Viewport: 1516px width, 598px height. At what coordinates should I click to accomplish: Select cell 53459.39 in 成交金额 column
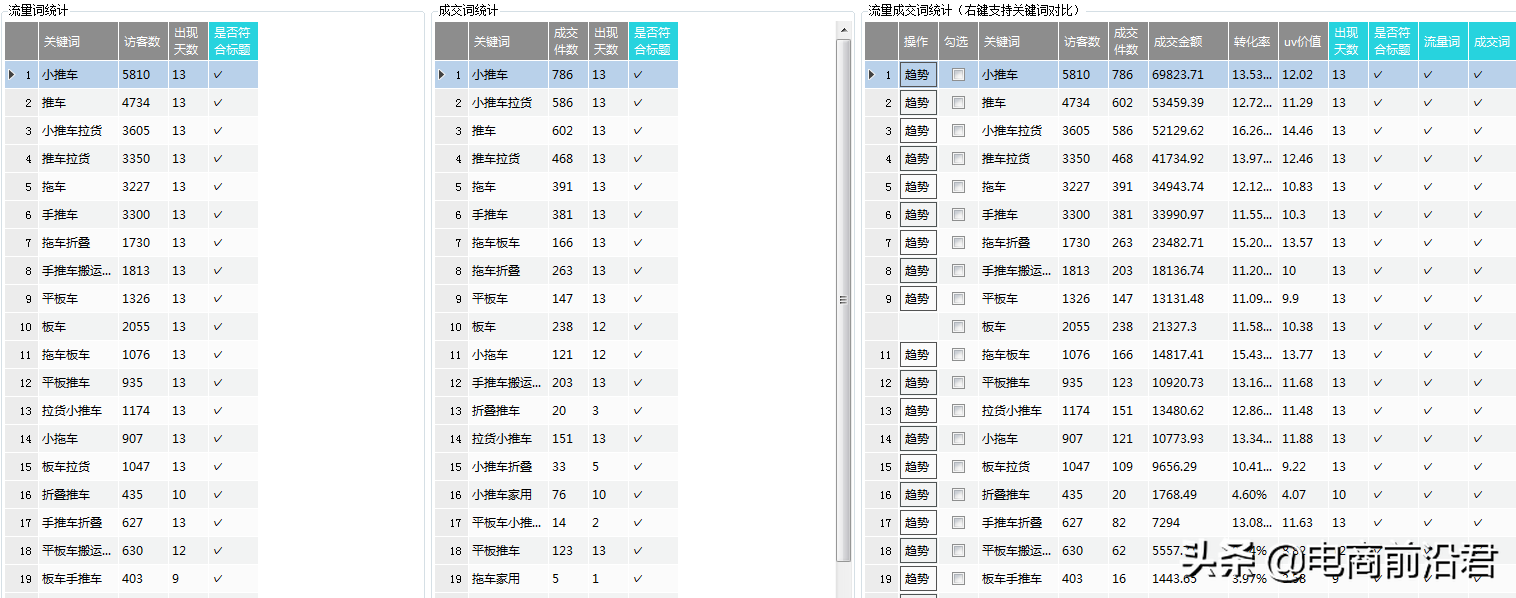[x=1188, y=103]
